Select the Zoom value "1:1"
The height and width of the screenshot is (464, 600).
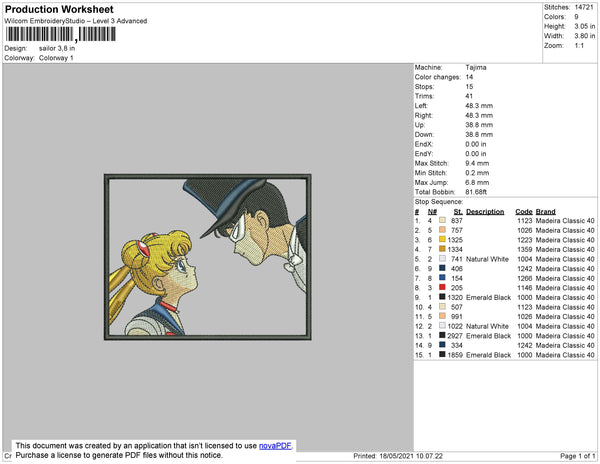[x=579, y=46]
